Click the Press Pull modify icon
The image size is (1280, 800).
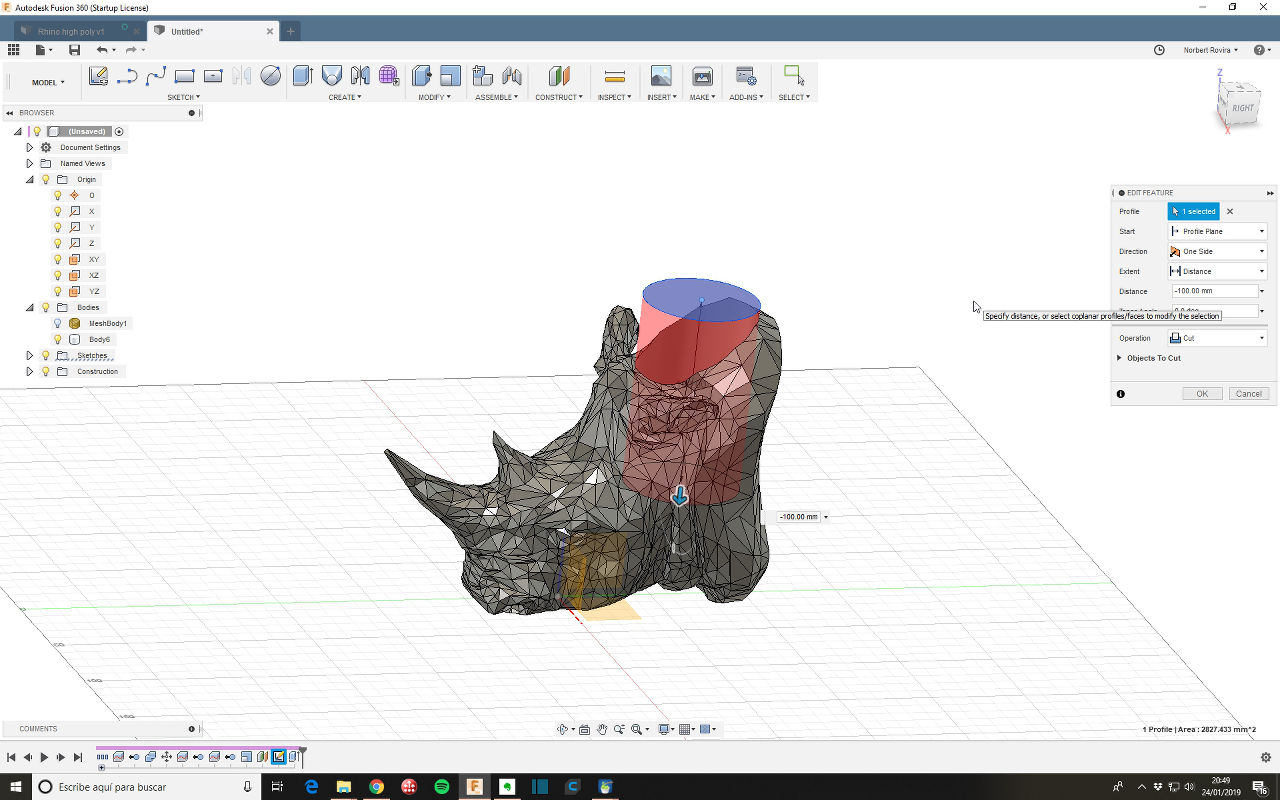click(x=422, y=76)
